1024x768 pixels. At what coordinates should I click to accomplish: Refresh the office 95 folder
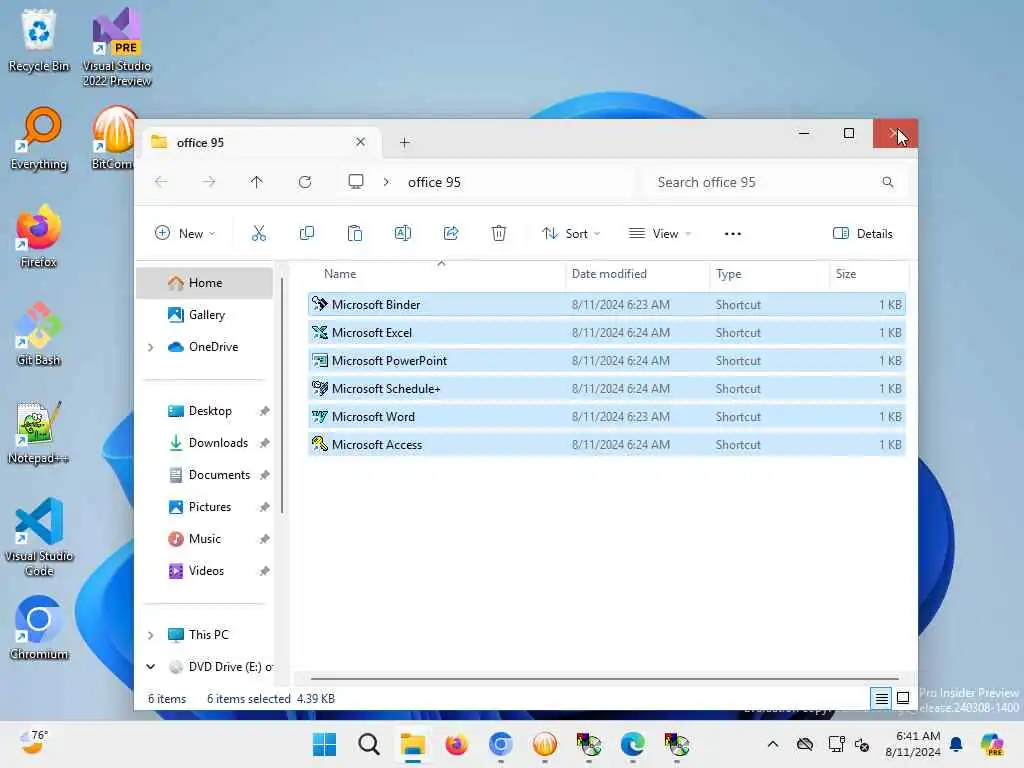(x=305, y=182)
